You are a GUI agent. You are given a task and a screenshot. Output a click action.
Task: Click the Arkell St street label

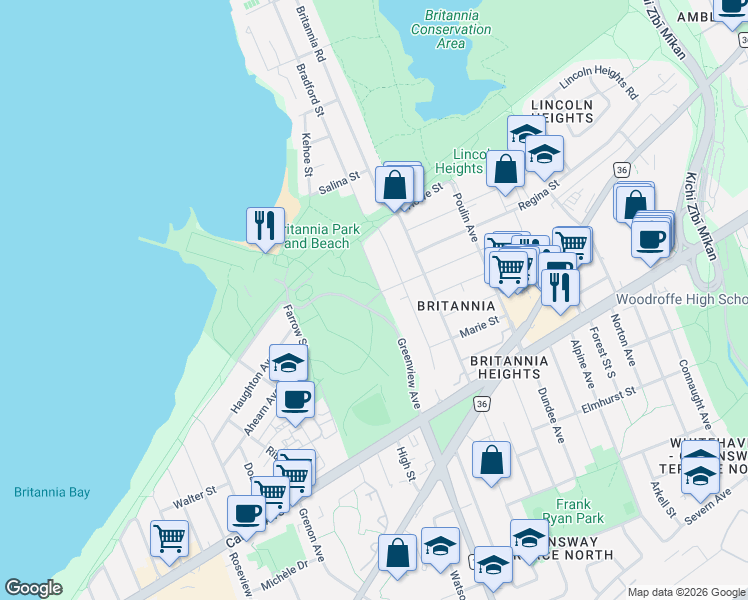(x=663, y=500)
